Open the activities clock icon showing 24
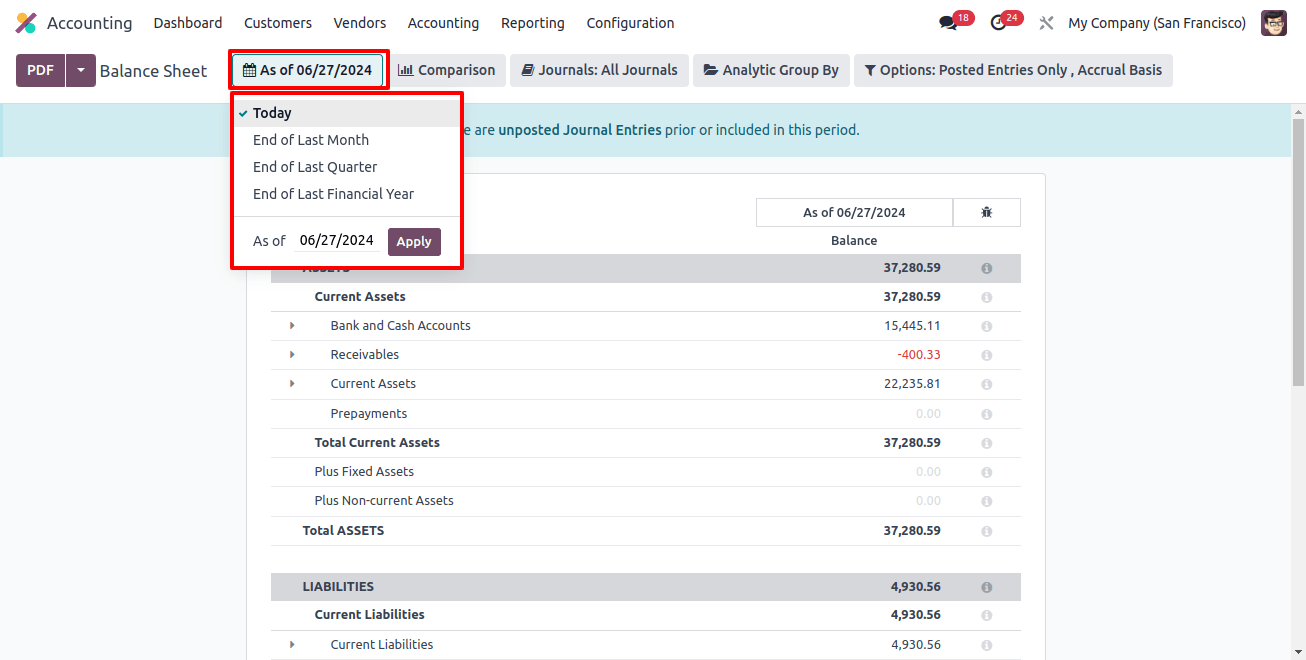This screenshot has height=660, width=1306. pyautogui.click(x=999, y=23)
